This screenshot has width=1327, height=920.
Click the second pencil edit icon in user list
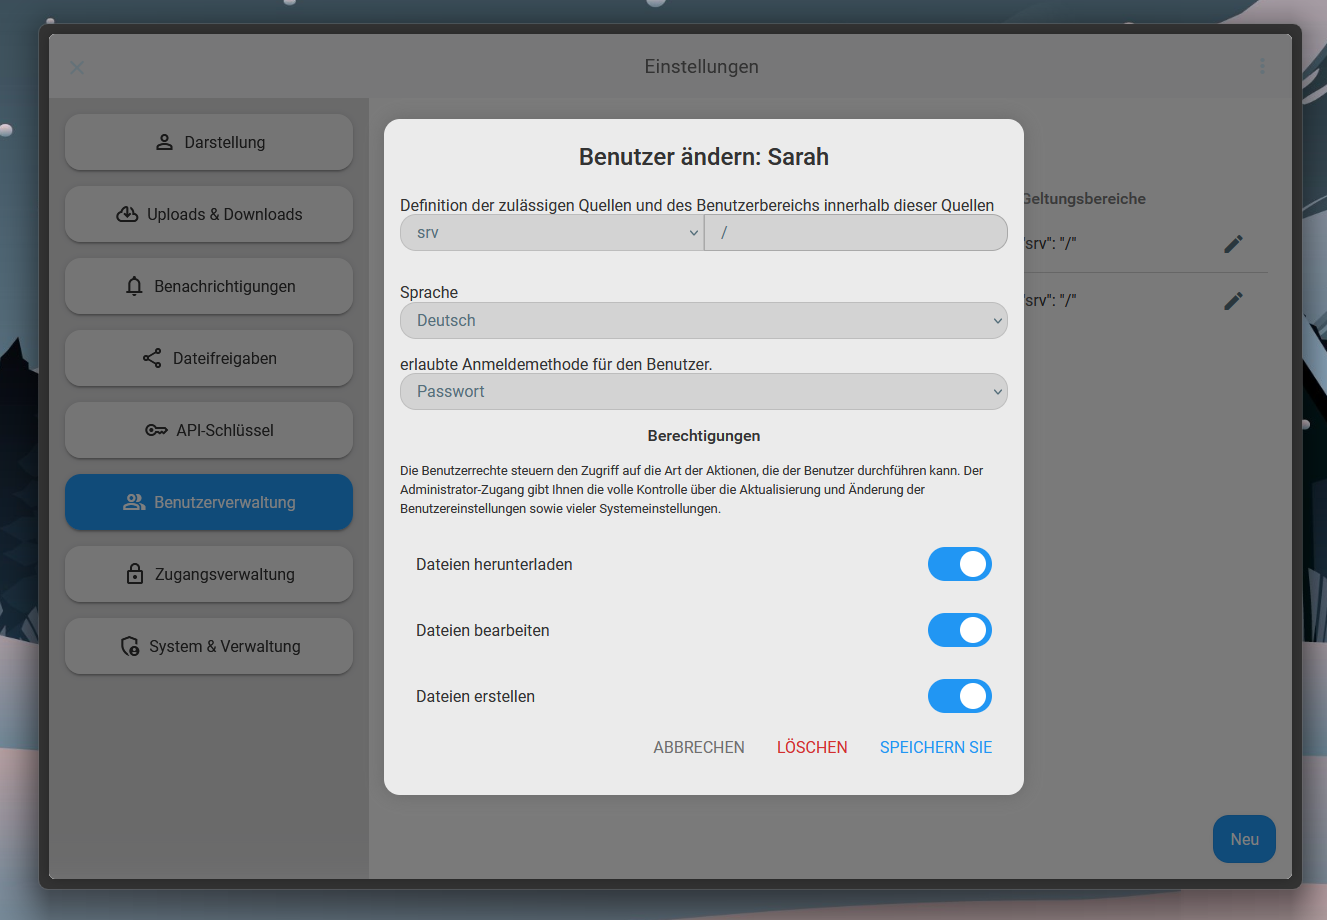[x=1233, y=301]
